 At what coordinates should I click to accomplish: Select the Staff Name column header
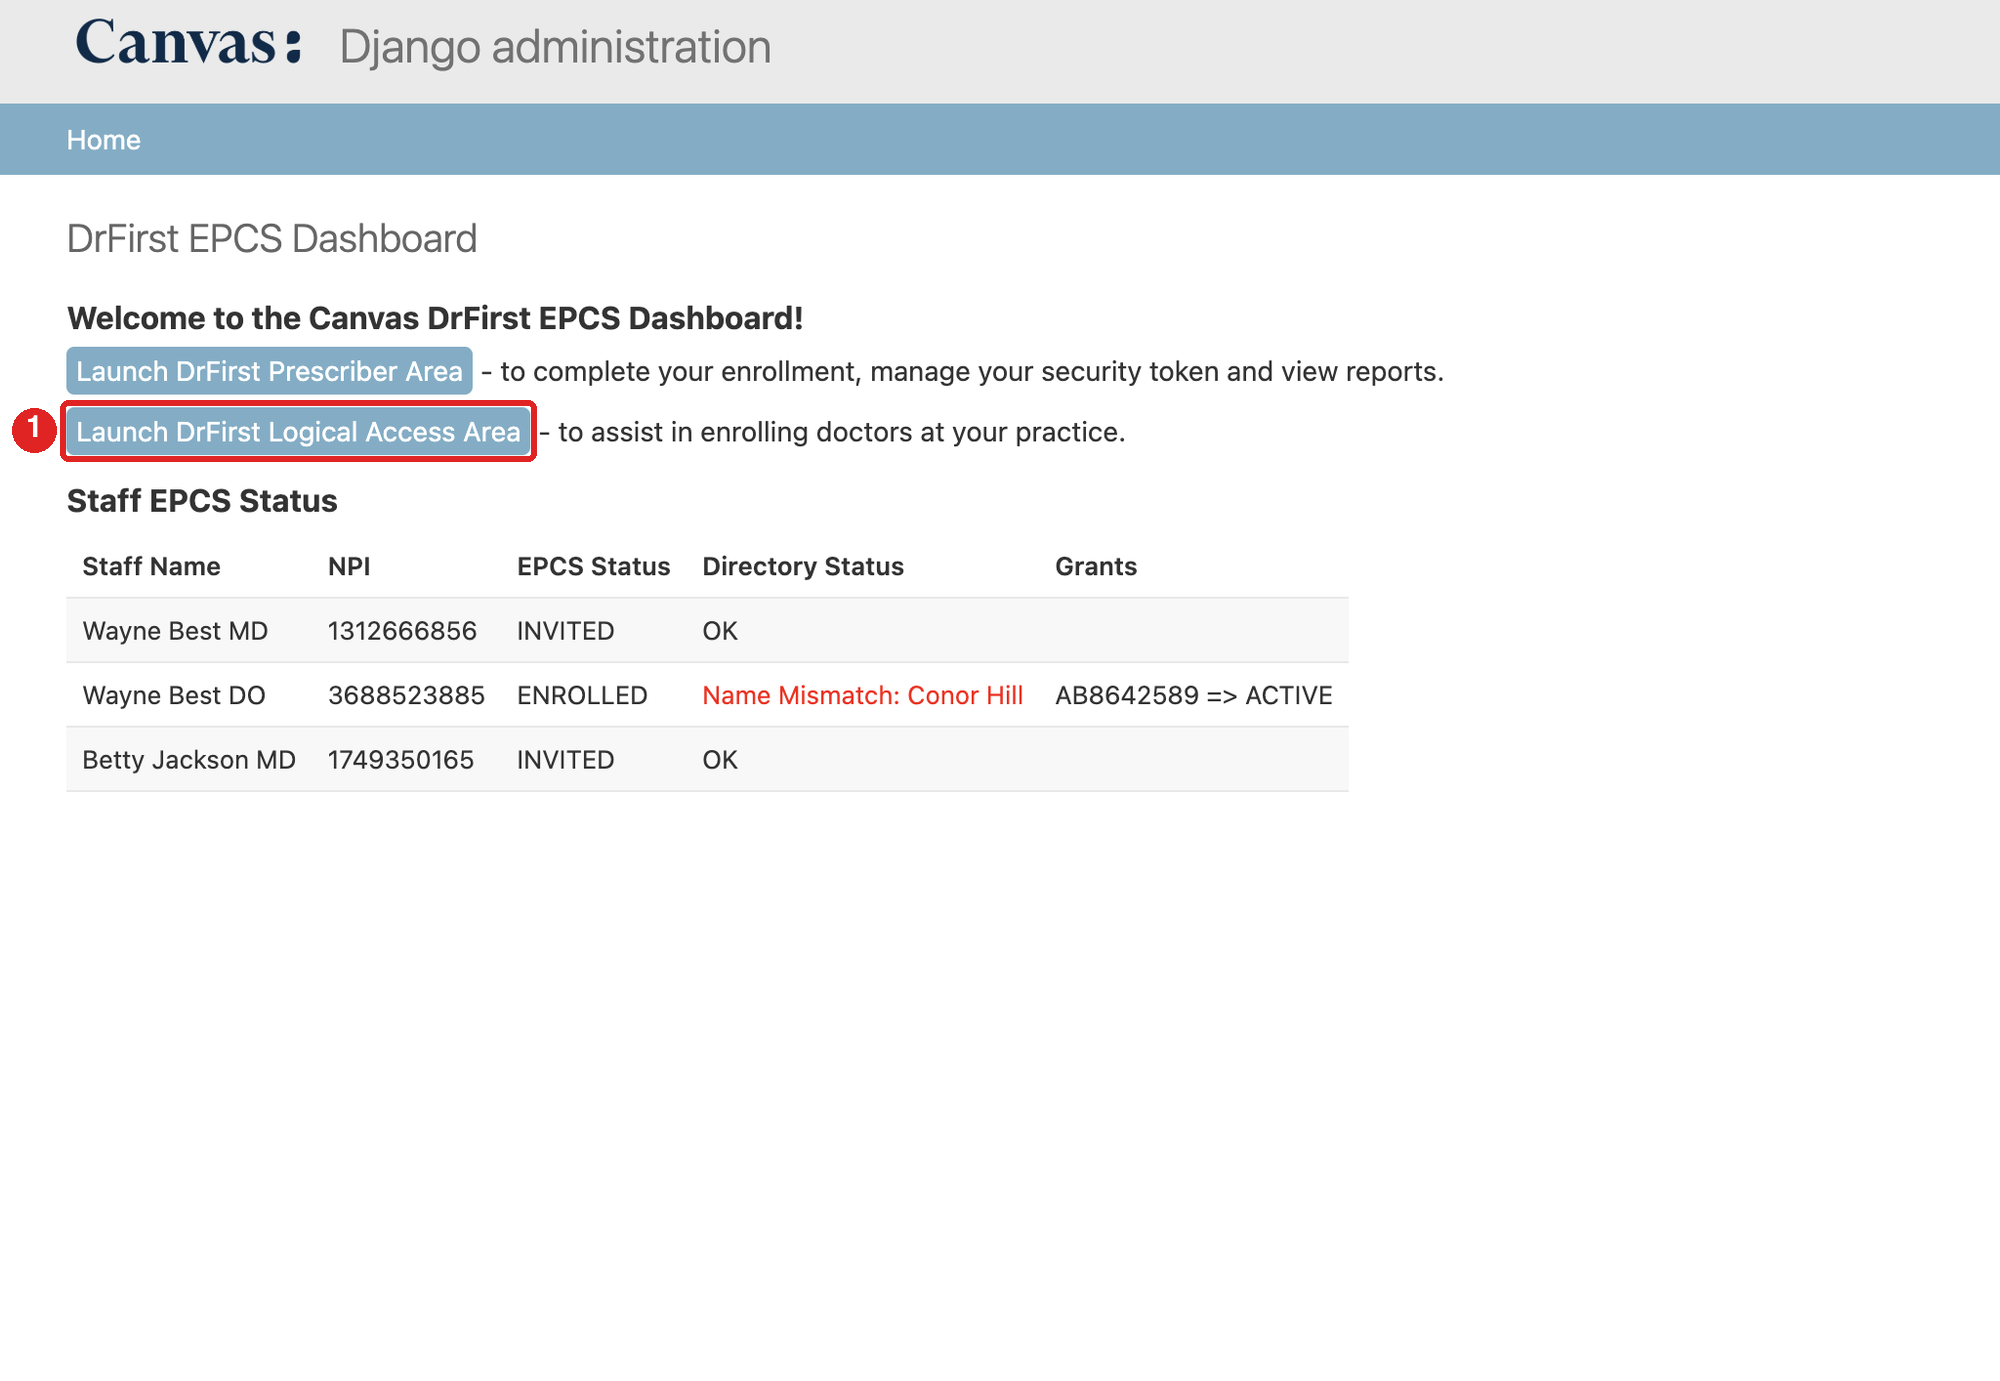151,566
